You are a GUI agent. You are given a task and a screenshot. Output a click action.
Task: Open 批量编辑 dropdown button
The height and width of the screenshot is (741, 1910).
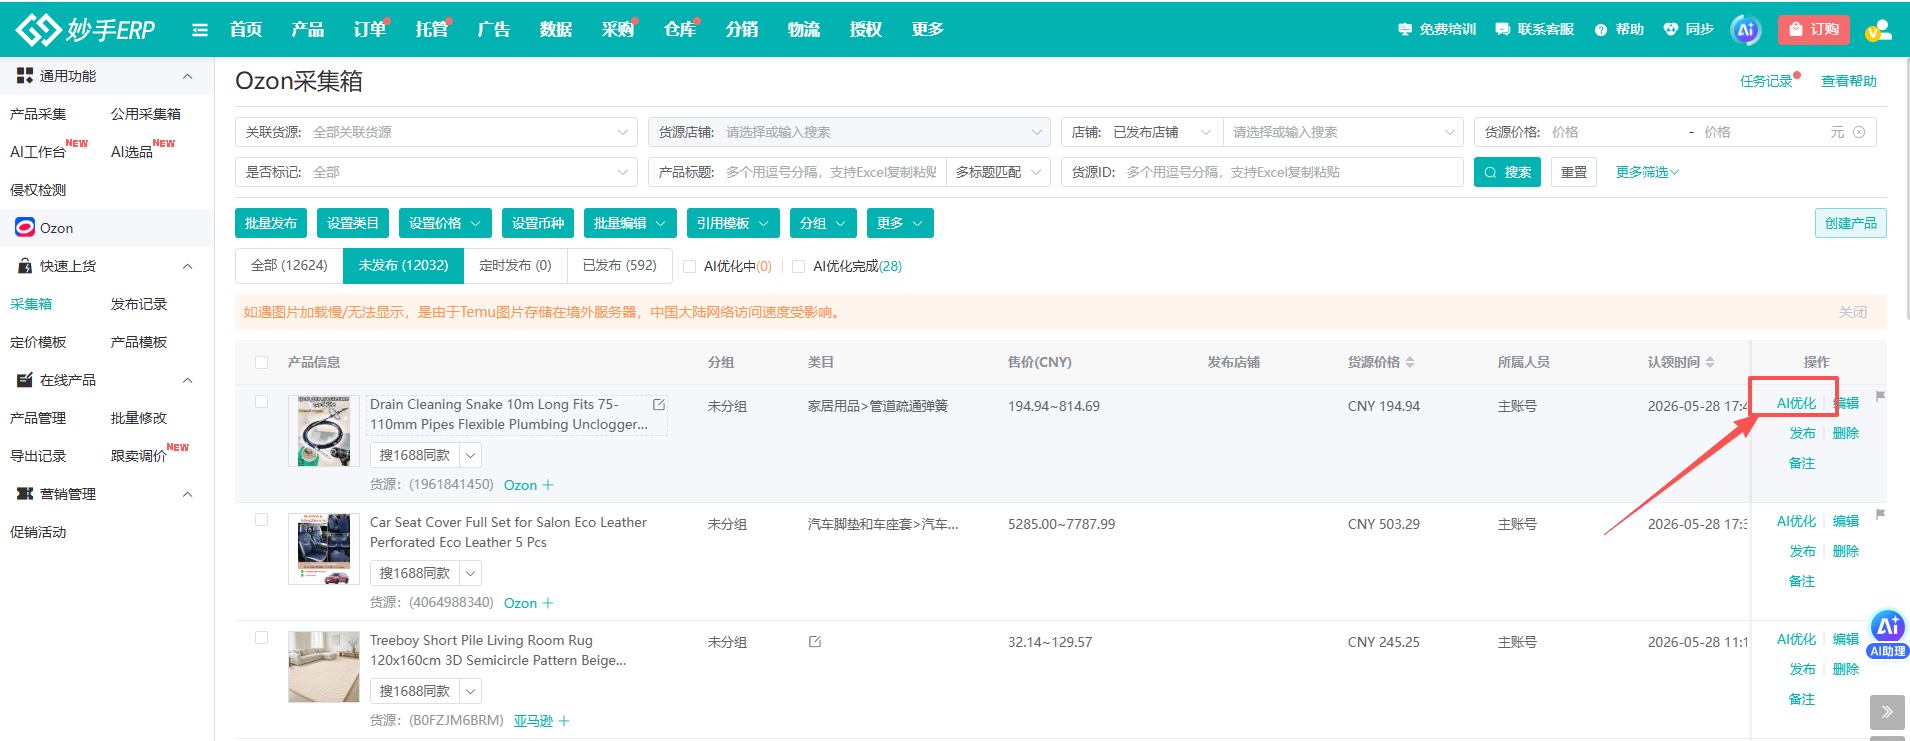630,223
